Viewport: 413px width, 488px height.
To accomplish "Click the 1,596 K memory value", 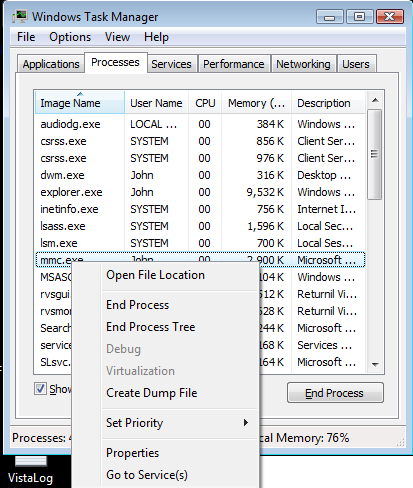I will point(266,226).
